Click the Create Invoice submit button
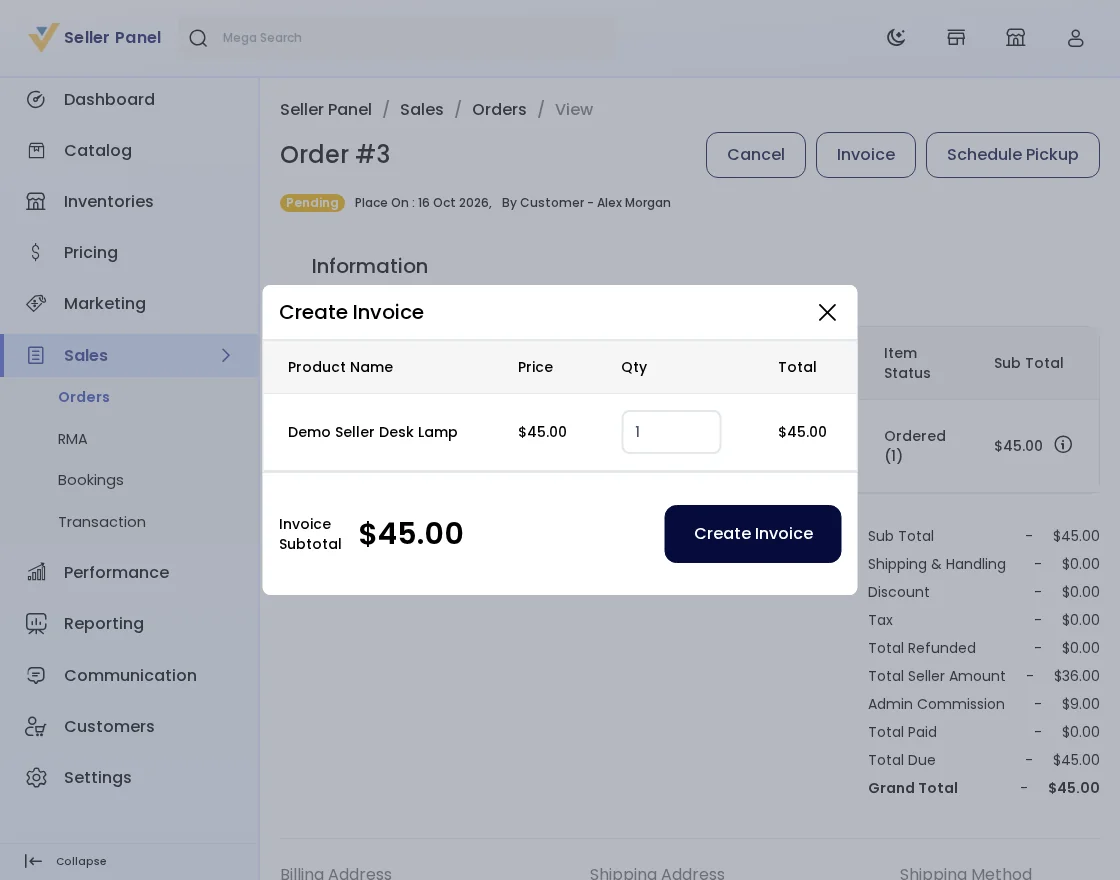This screenshot has height=880, width=1120. point(753,534)
